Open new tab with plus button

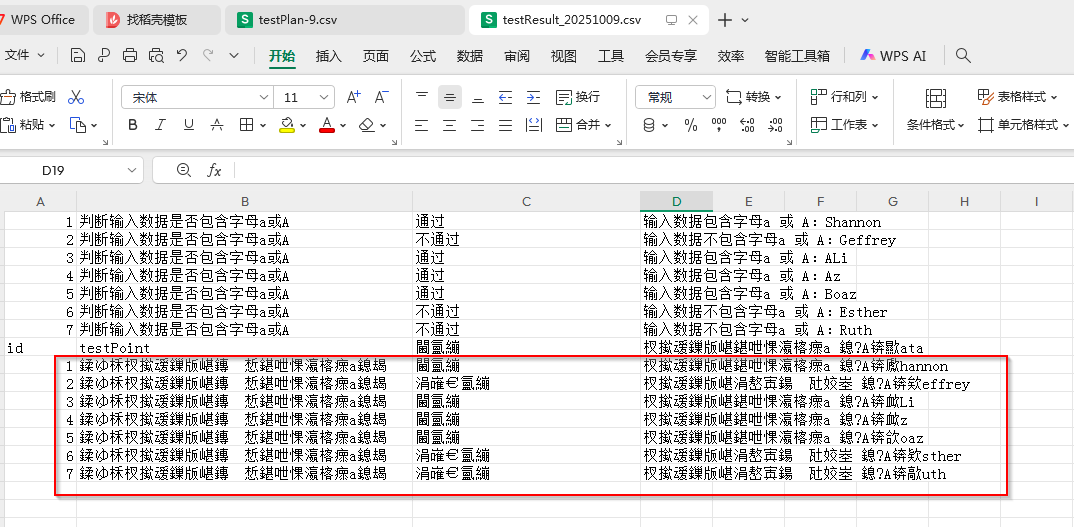(x=725, y=20)
